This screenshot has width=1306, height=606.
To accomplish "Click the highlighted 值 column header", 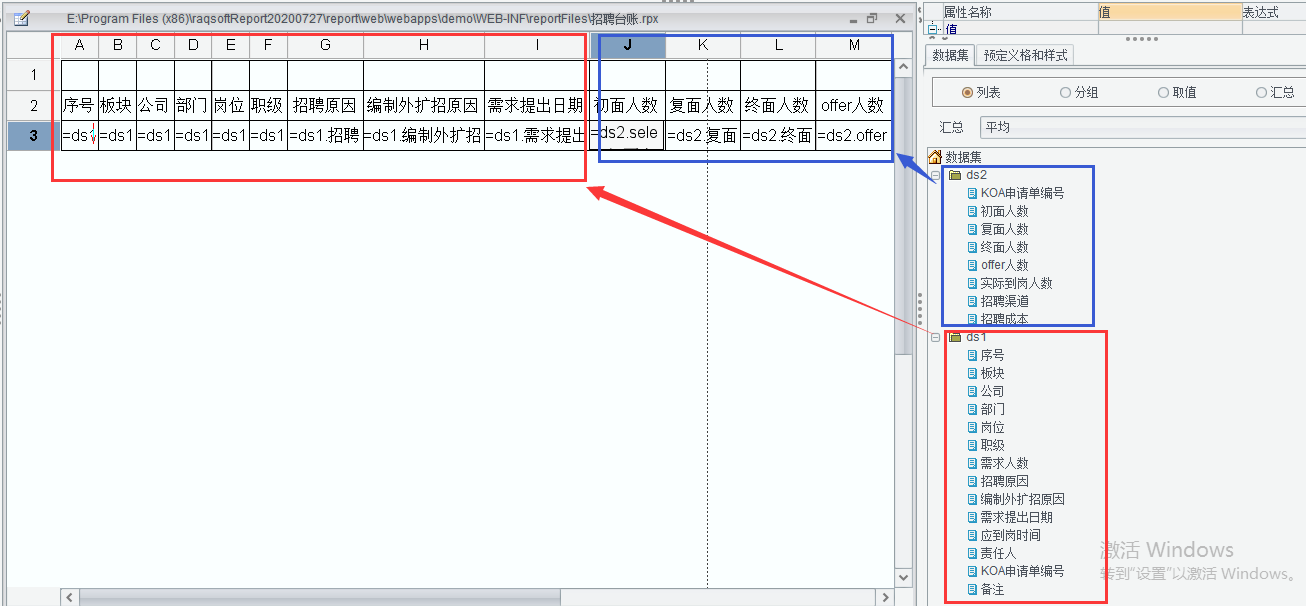I will pos(1169,12).
